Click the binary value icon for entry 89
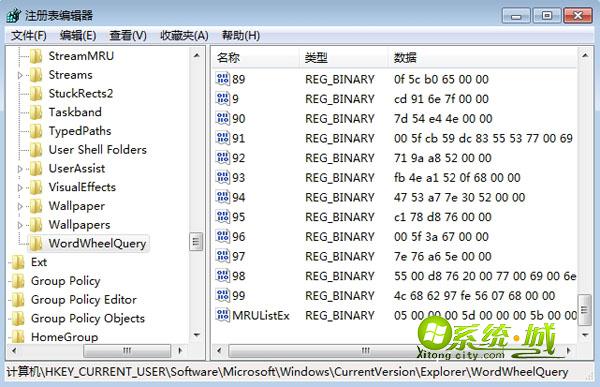 point(222,79)
